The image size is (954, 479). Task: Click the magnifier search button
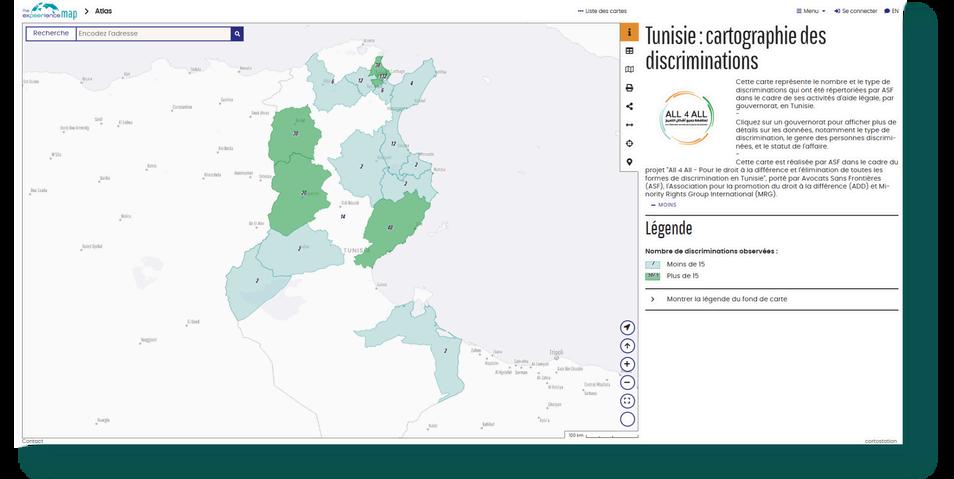pos(237,33)
